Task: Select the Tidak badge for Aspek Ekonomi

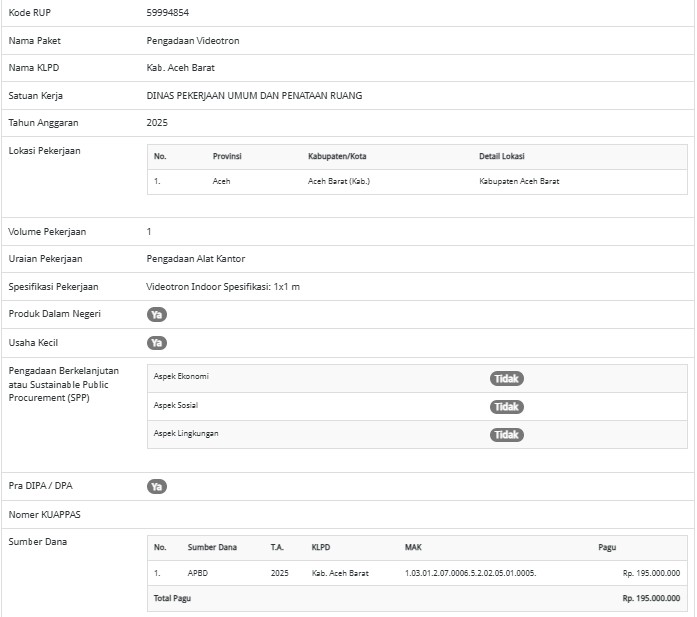Action: 506,379
